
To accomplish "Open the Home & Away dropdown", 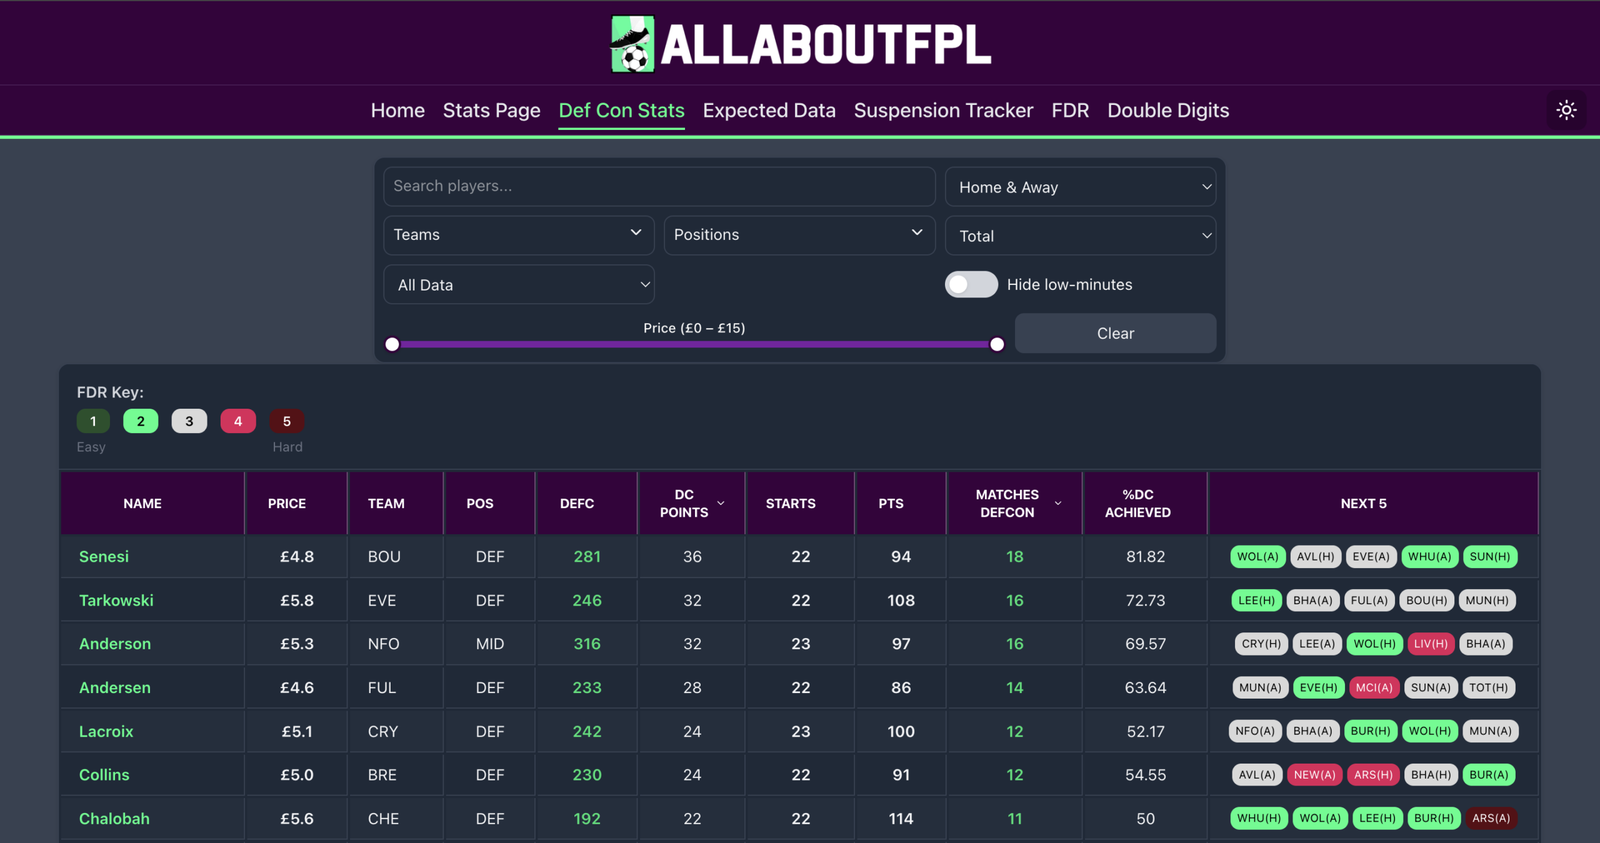I will pos(1080,187).
